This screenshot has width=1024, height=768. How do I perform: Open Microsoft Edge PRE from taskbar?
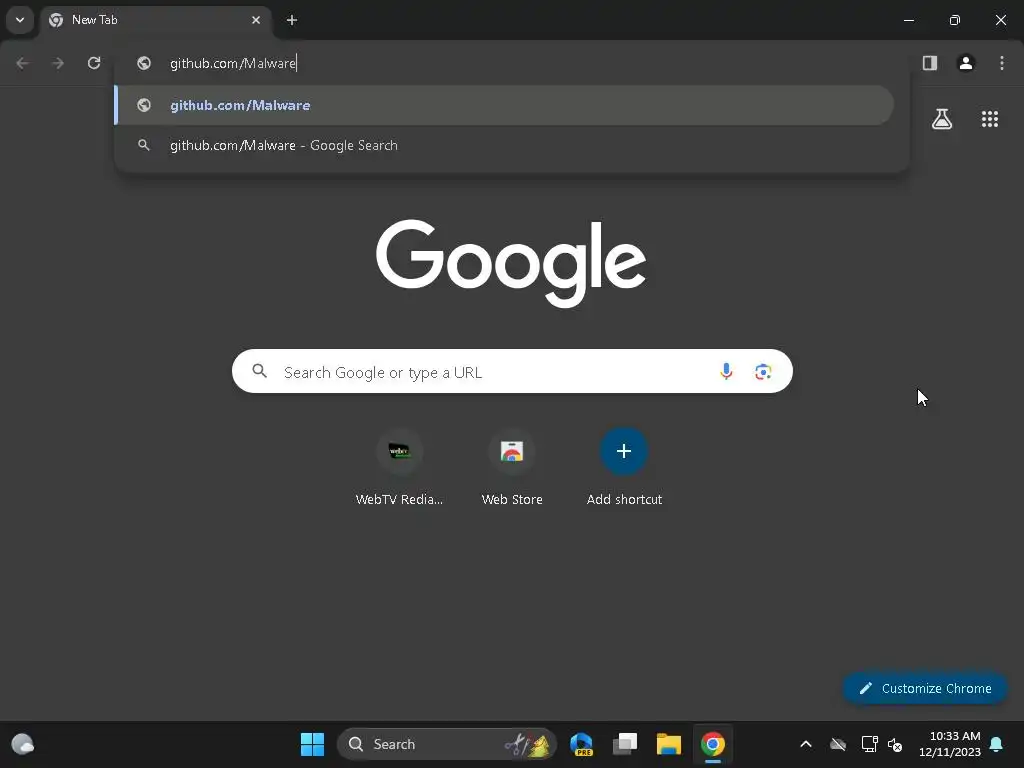click(x=581, y=744)
